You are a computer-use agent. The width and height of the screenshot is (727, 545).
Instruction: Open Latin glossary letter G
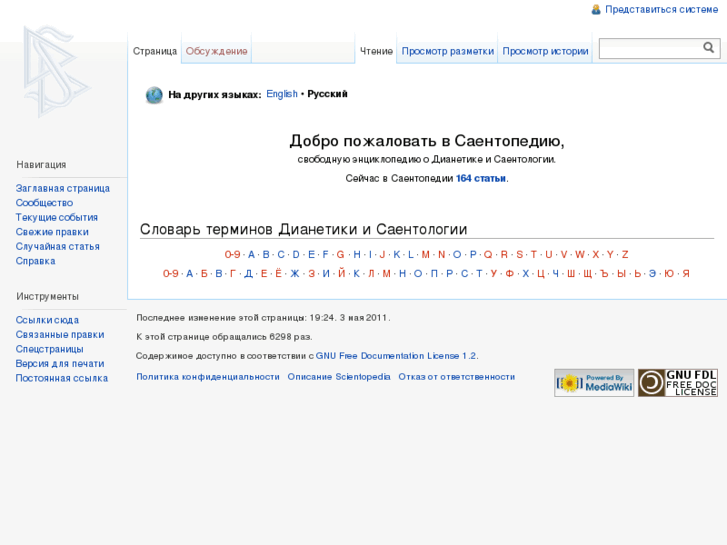[x=340, y=255]
